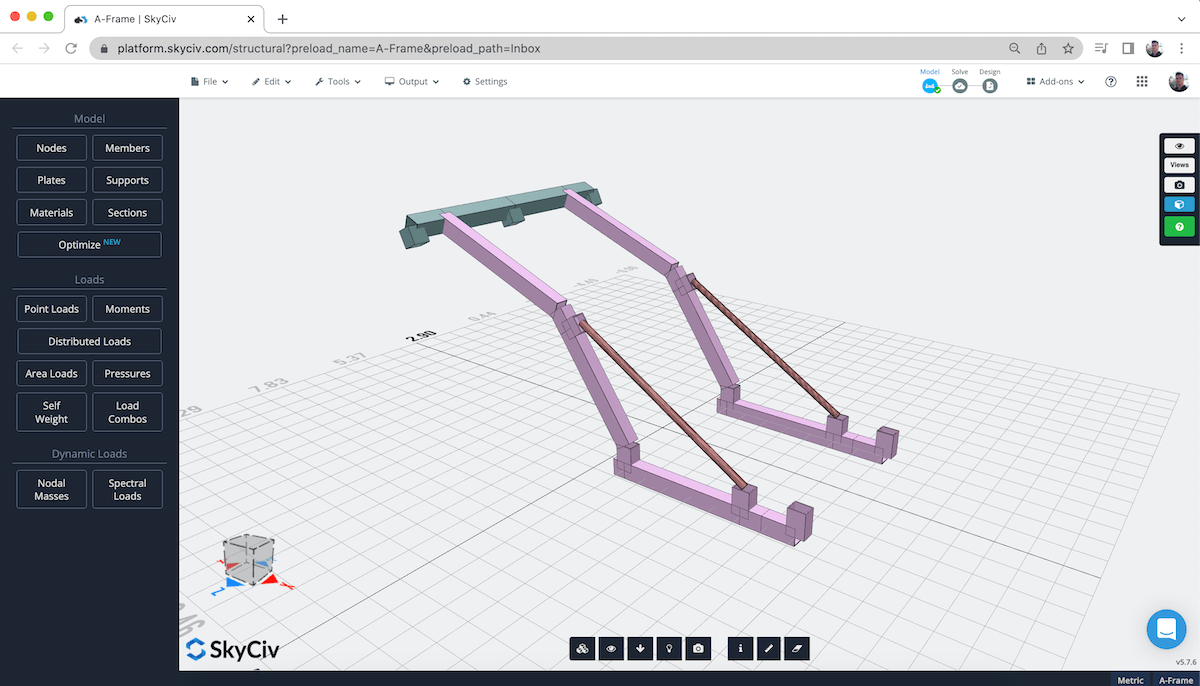The height and width of the screenshot is (686, 1200).
Task: Toggle the blue 3D render mode in right panel
Action: pos(1178,204)
